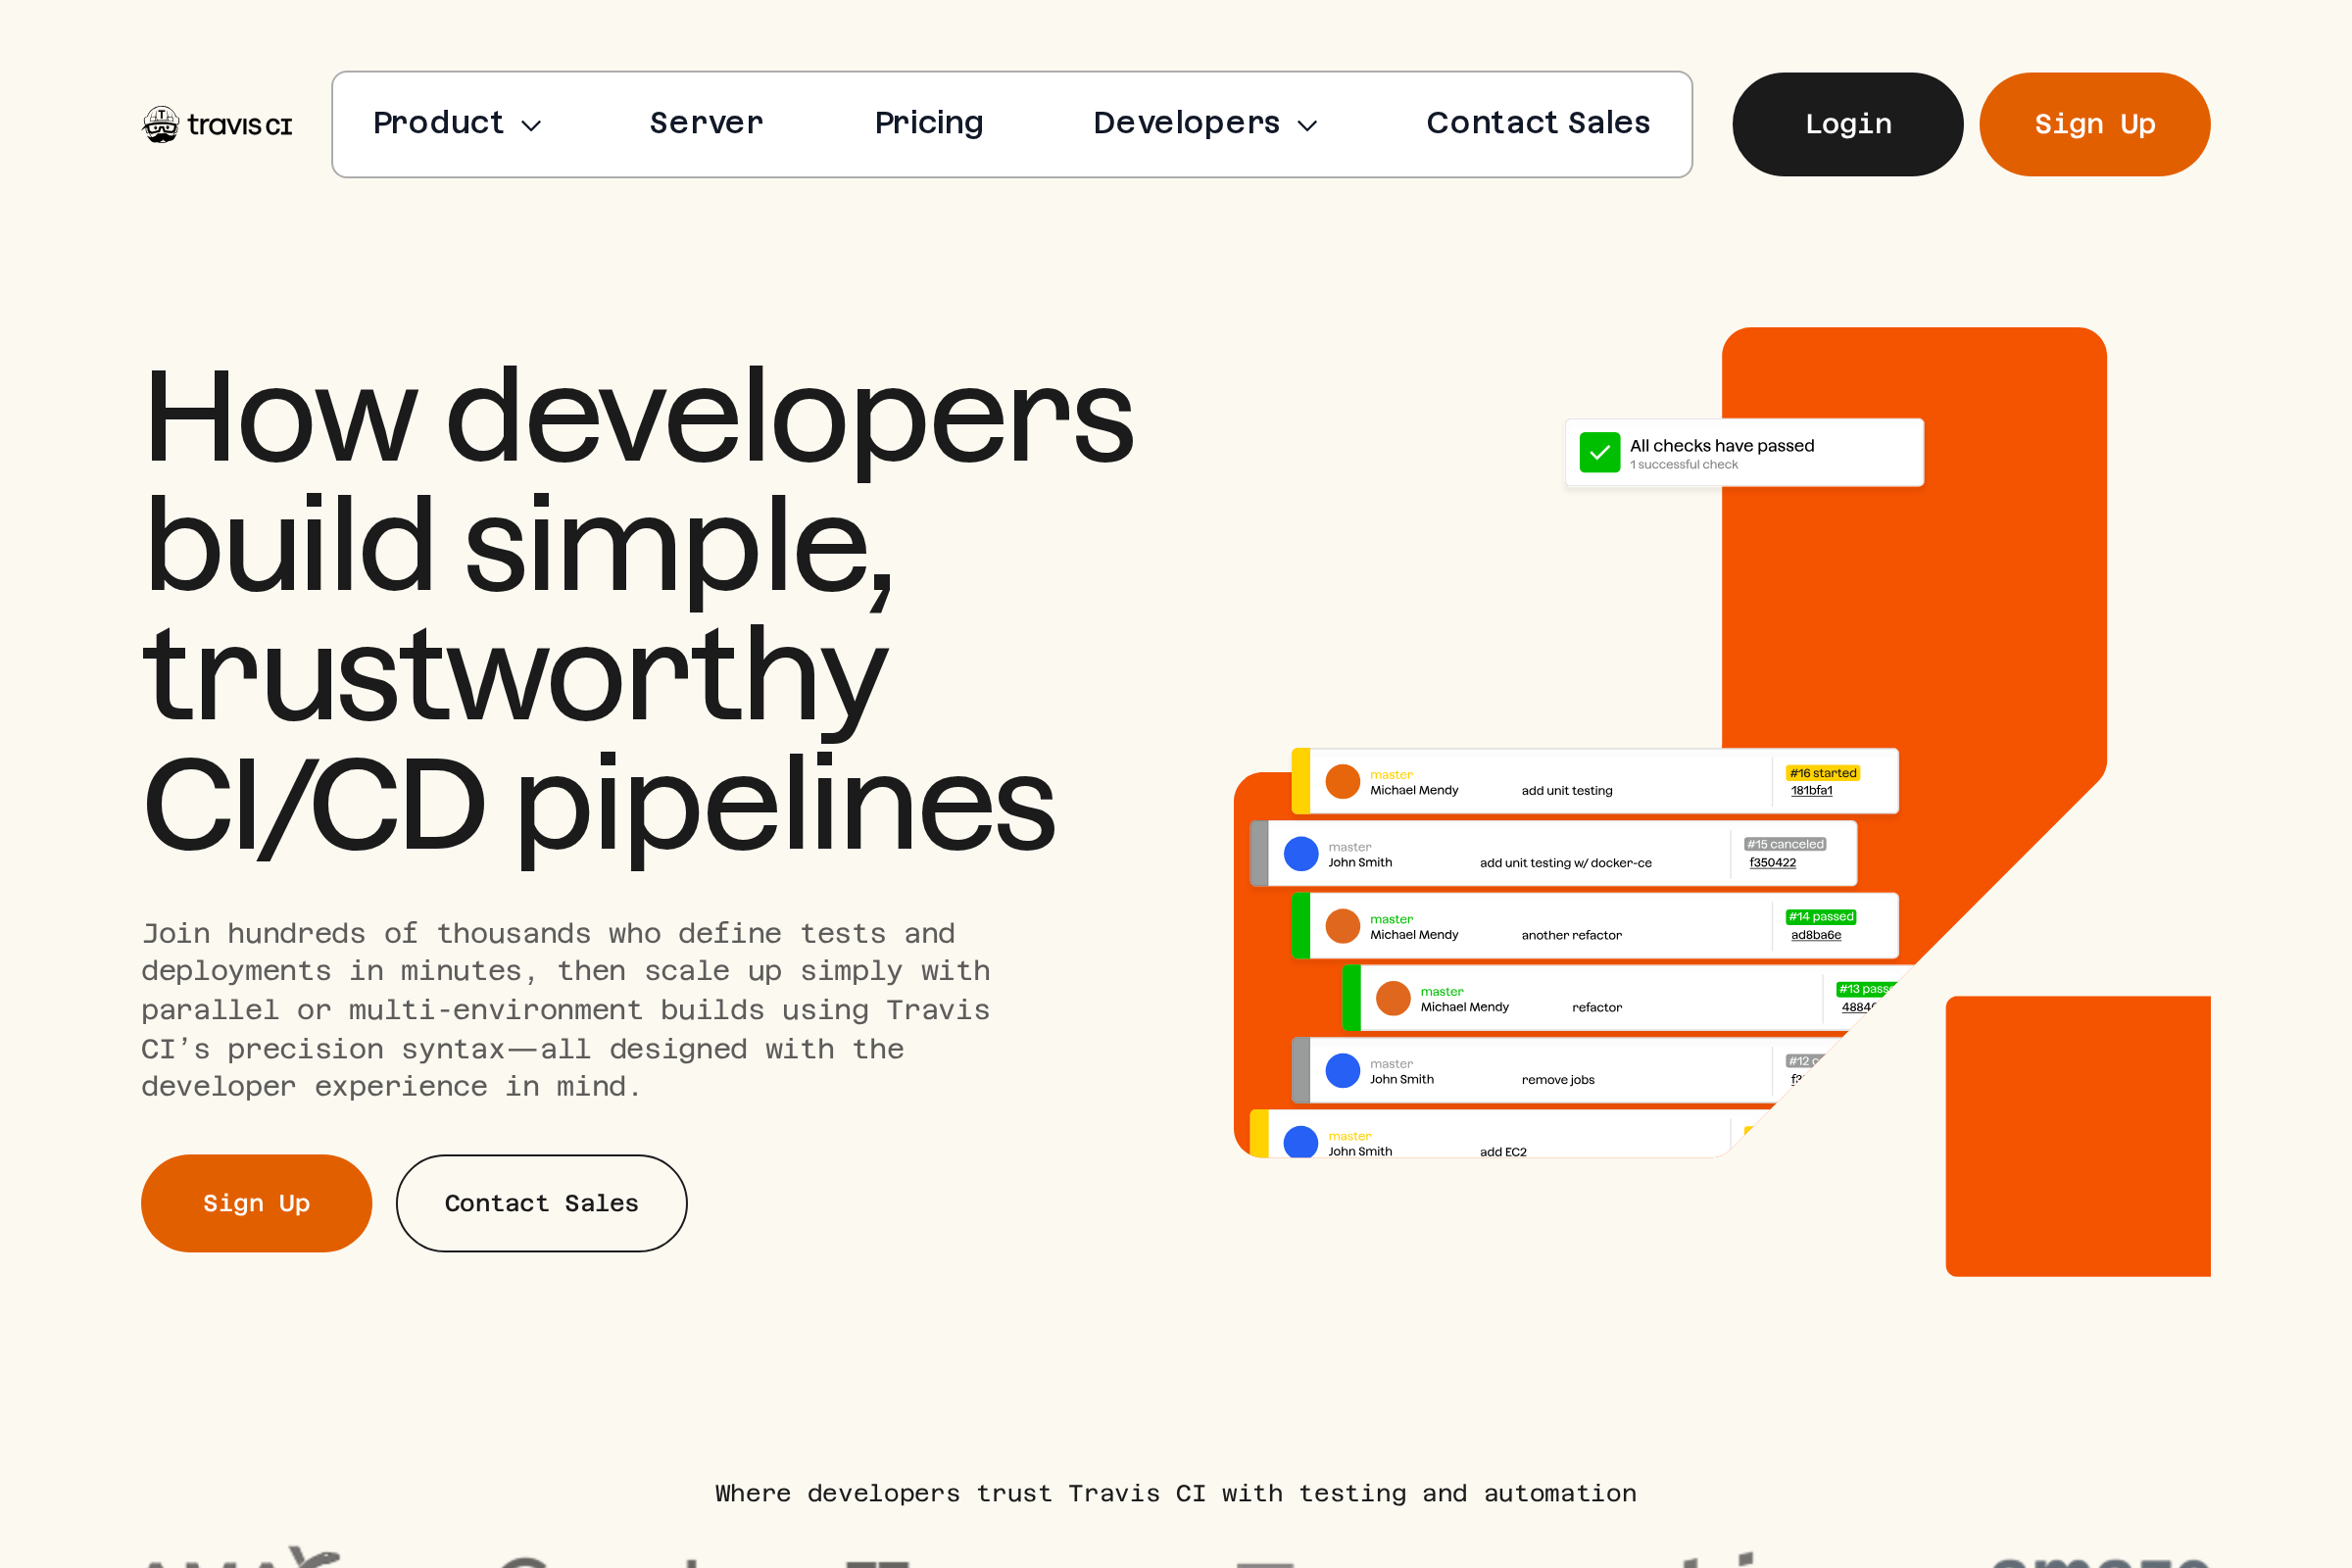The image size is (2352, 1568).
Task: Click the Sign Up button in header
Action: coord(2094,124)
